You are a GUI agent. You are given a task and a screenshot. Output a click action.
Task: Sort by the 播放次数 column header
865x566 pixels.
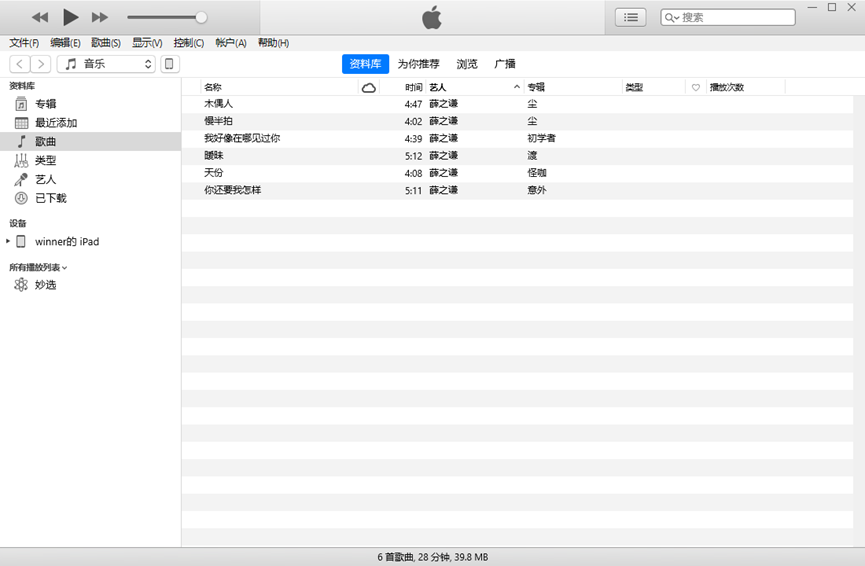746,87
